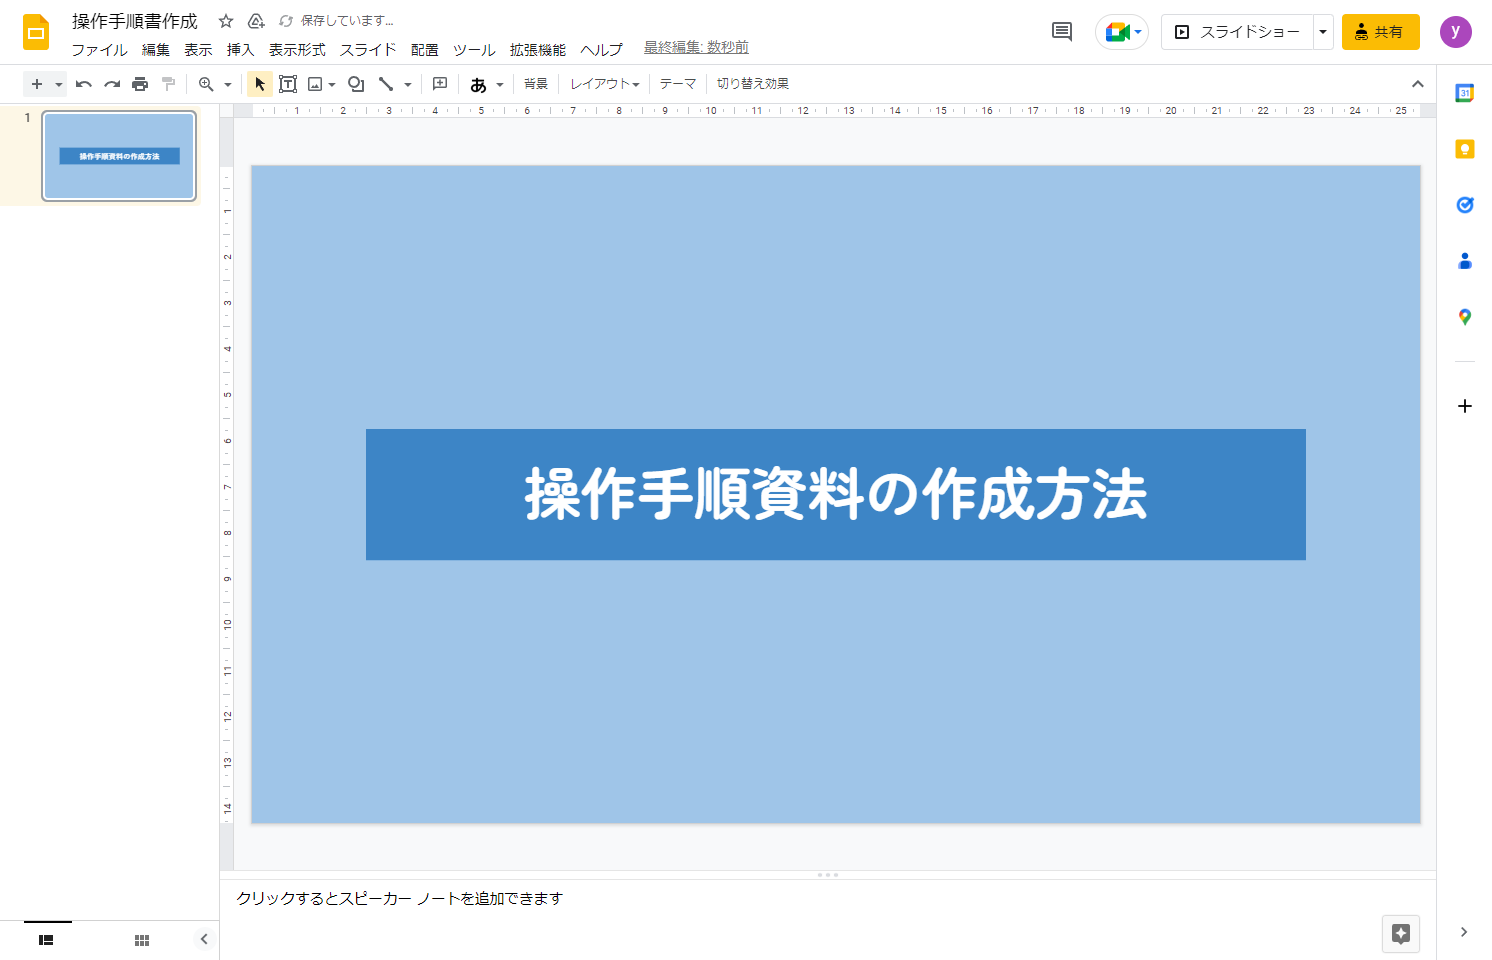Open the line type dropdown arrow
Screen dimensions: 1492x960
(408, 84)
